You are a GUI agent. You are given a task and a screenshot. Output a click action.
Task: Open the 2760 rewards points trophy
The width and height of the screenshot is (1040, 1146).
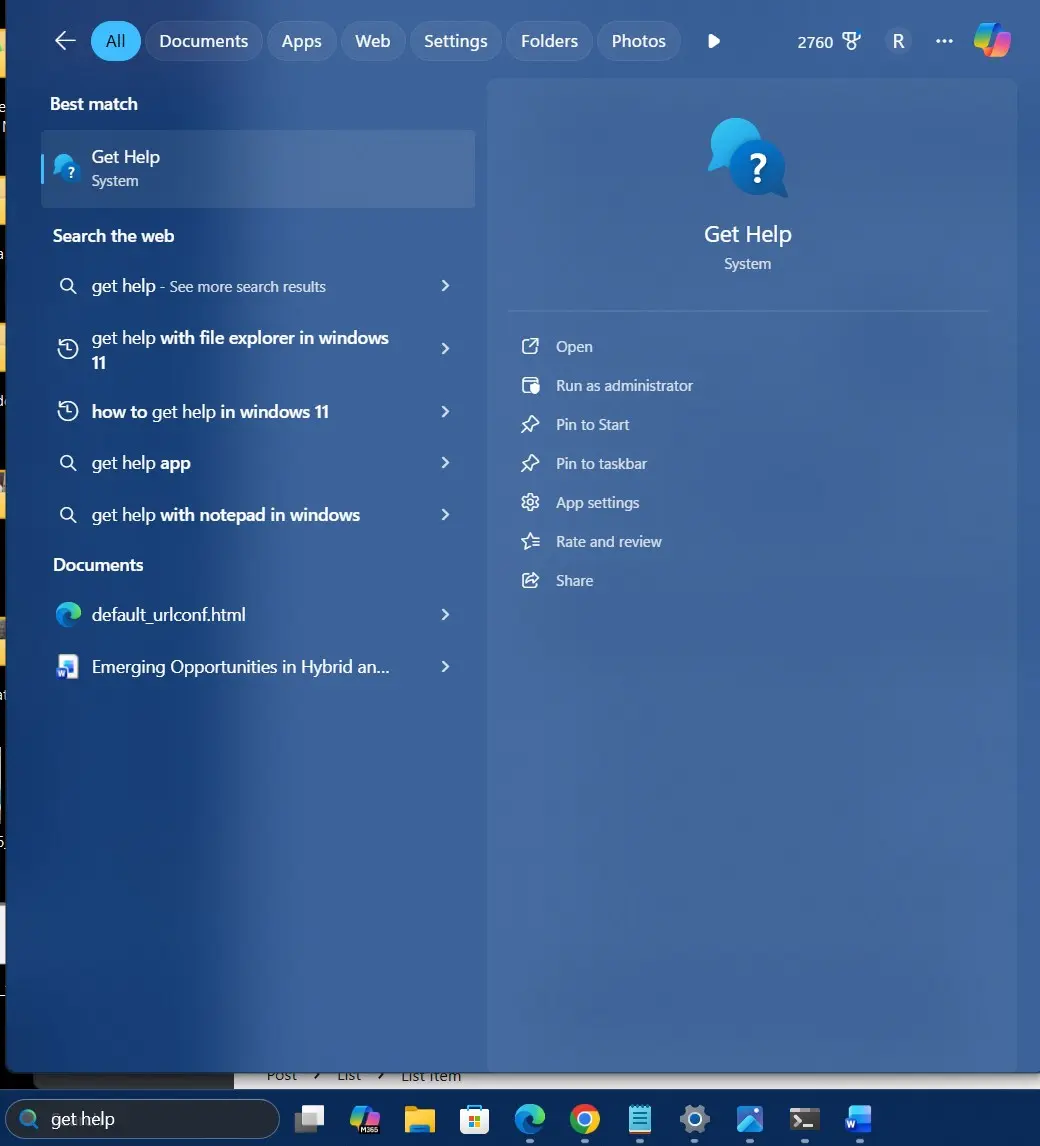829,42
